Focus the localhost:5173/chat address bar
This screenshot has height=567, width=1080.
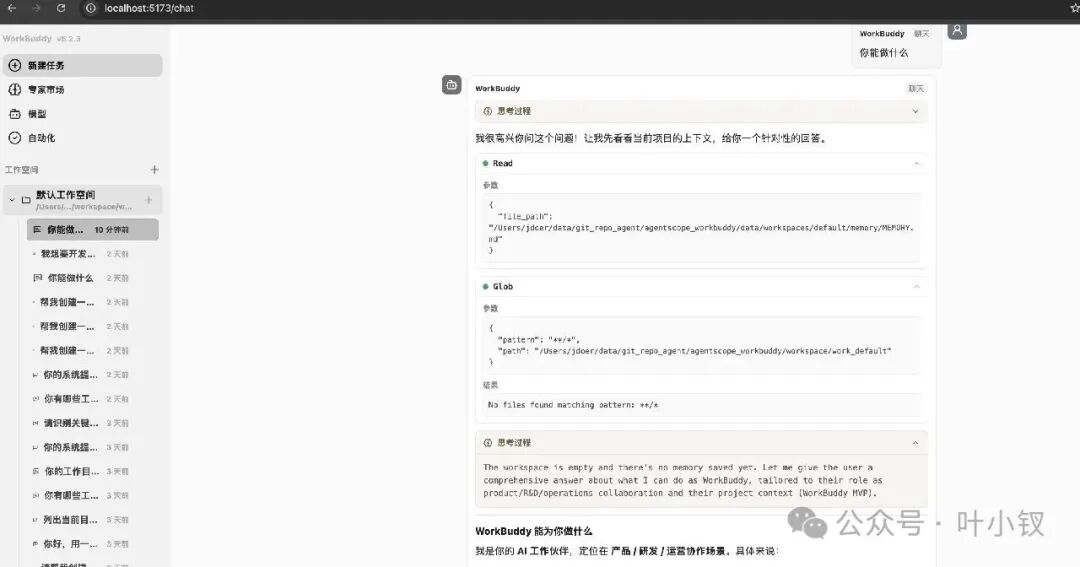point(149,8)
